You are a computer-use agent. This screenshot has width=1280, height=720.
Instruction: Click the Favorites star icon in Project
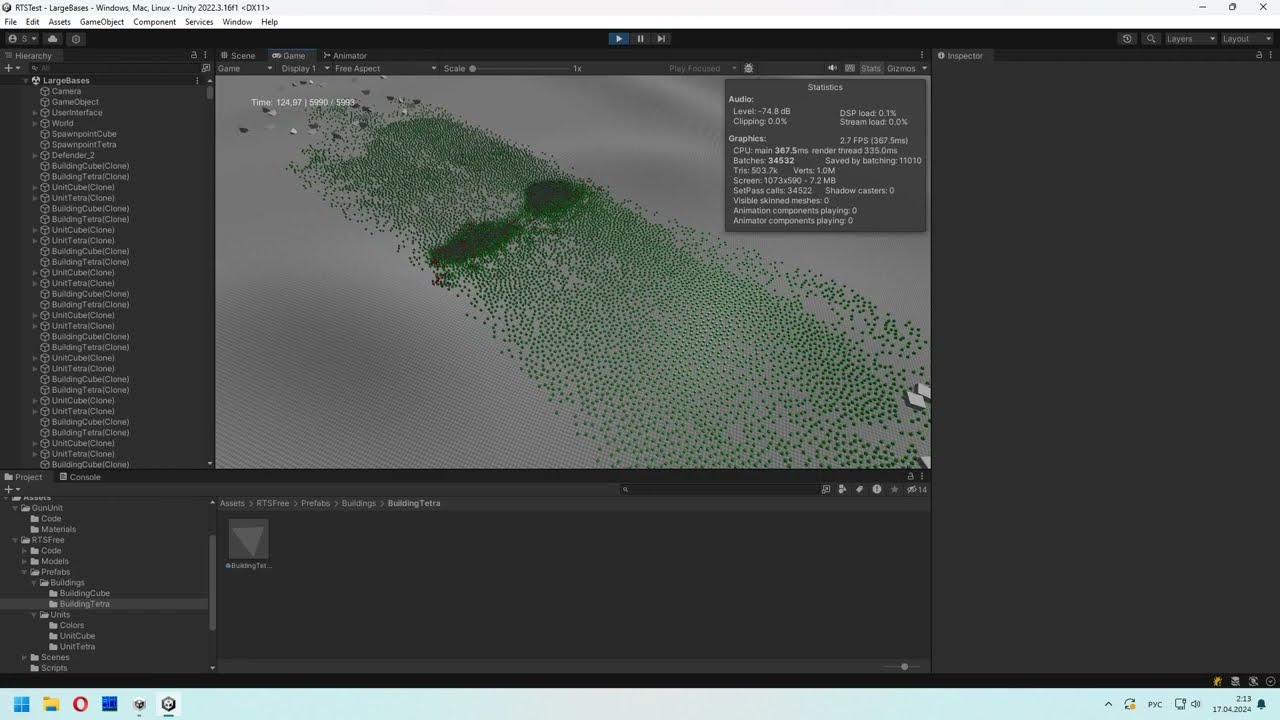(x=894, y=489)
